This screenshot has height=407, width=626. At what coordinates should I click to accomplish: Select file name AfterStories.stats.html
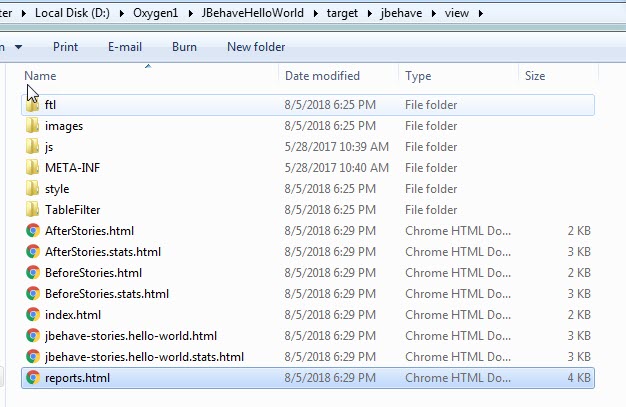[103, 252]
